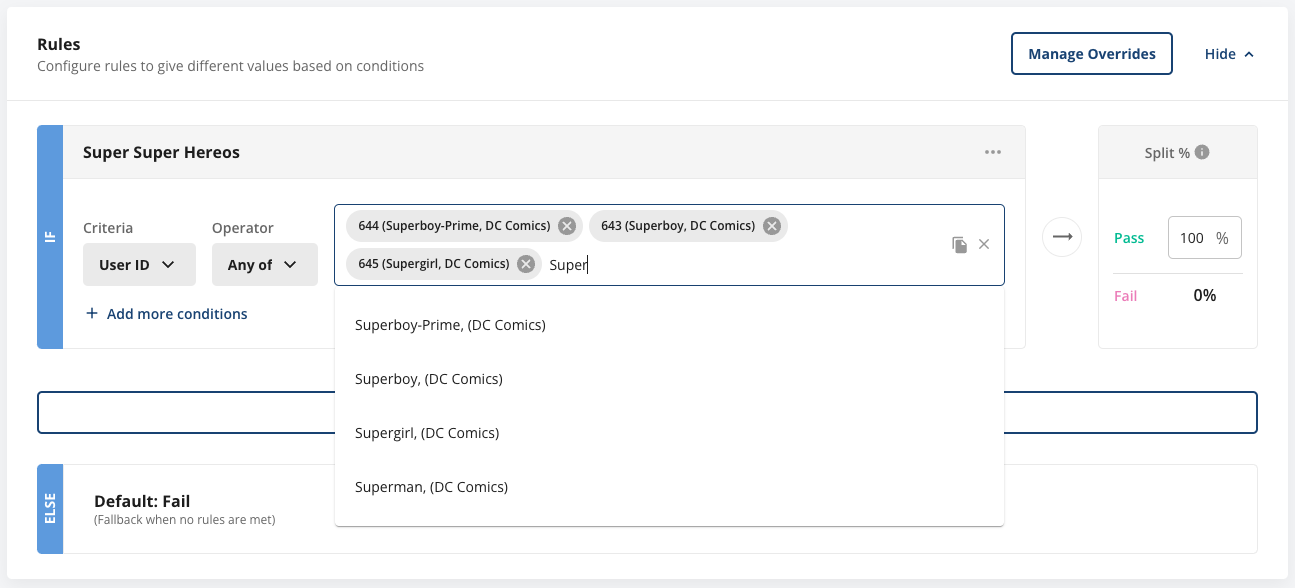This screenshot has height=588, width=1295.
Task: Open the rule options ellipsis menu
Action: pyautogui.click(x=993, y=151)
